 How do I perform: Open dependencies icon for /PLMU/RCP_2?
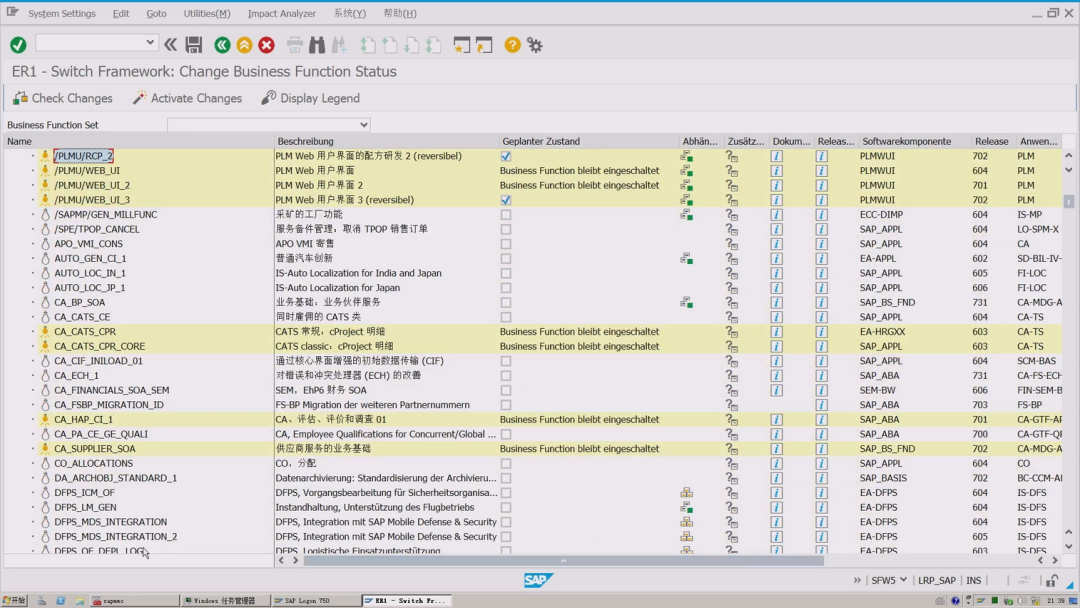(687, 156)
